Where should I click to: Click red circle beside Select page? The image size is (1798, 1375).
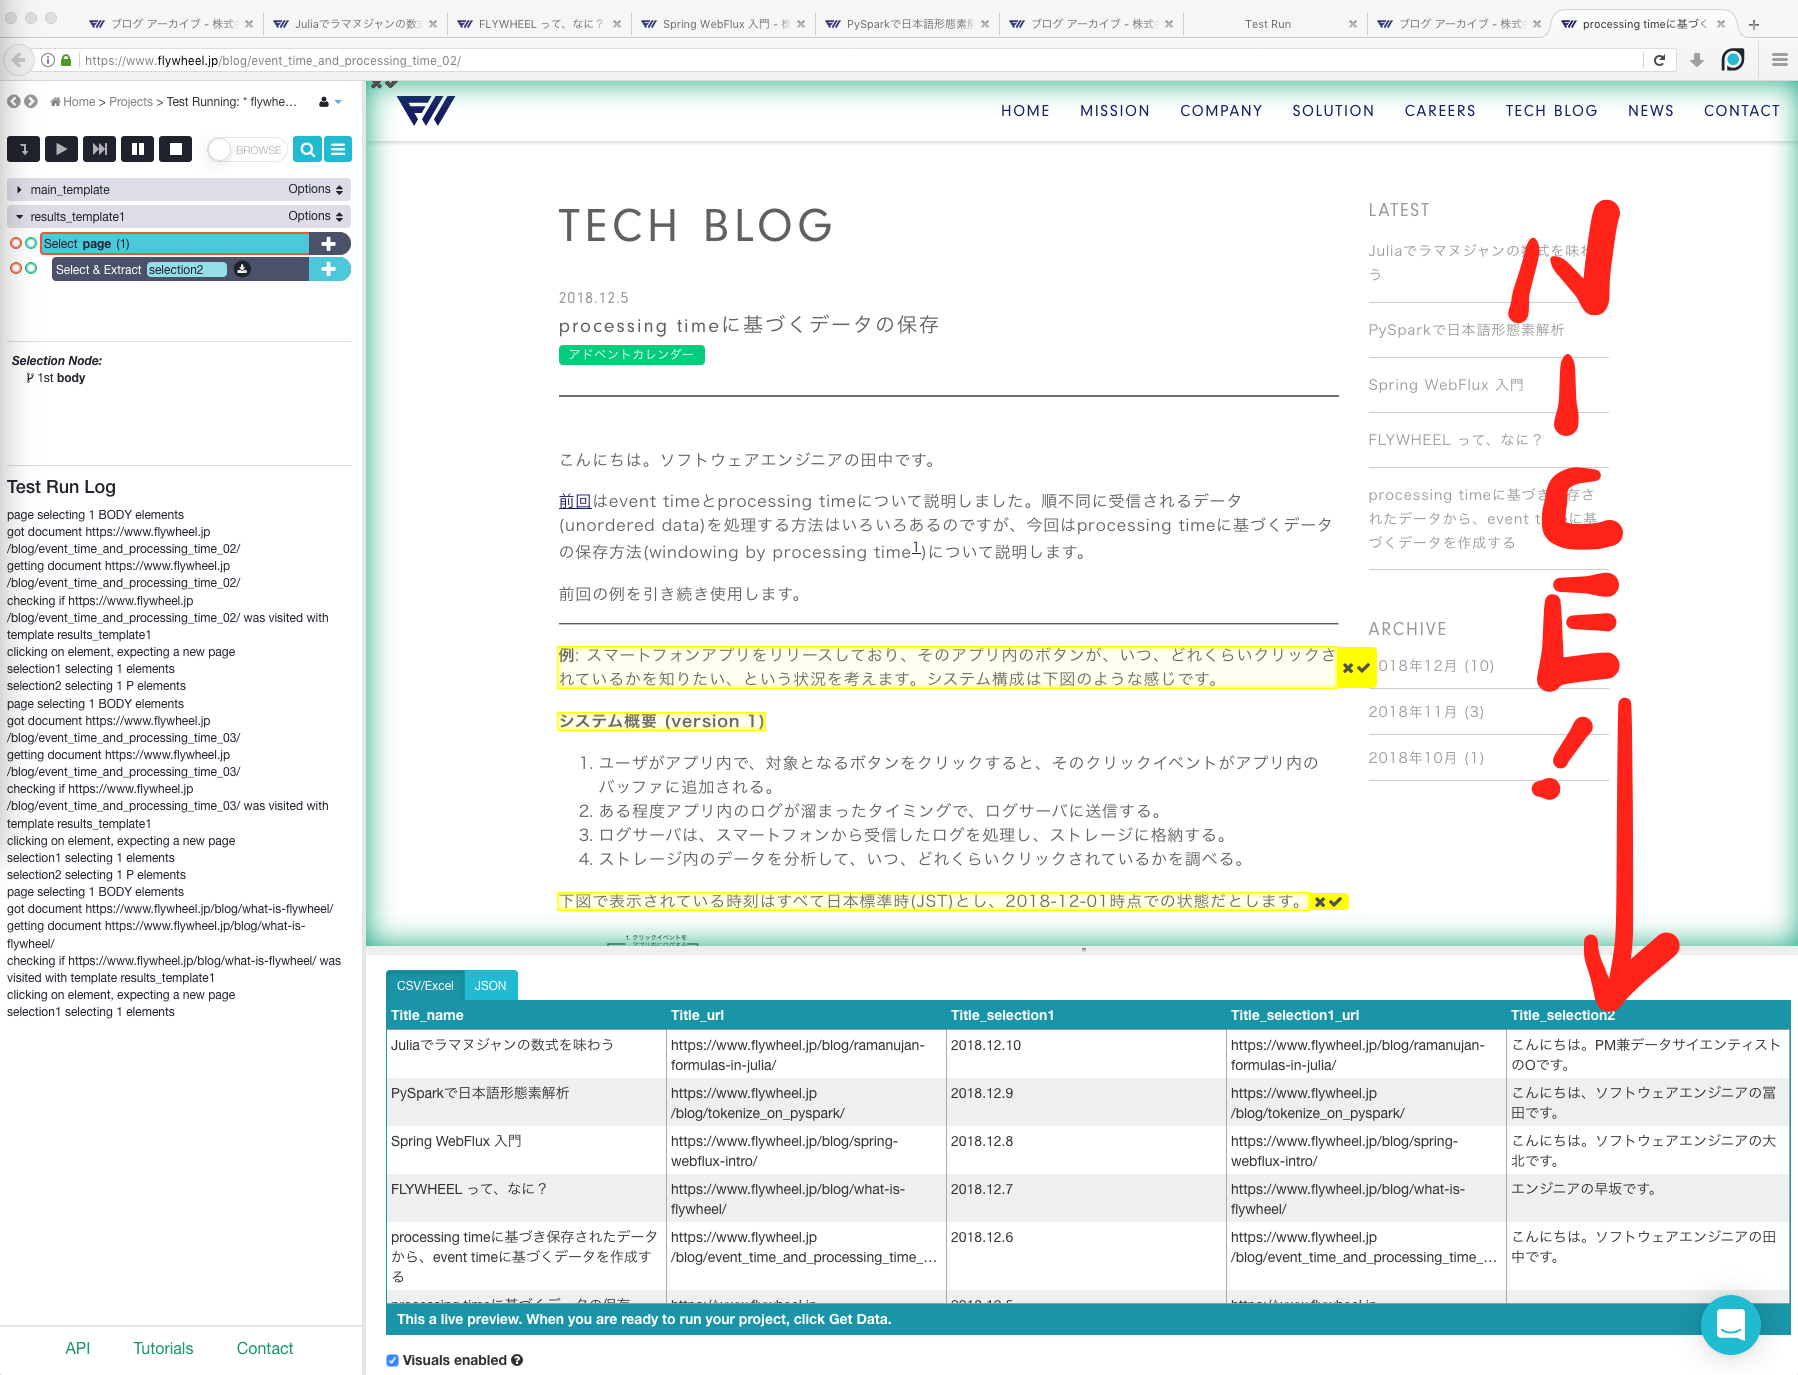coord(16,243)
